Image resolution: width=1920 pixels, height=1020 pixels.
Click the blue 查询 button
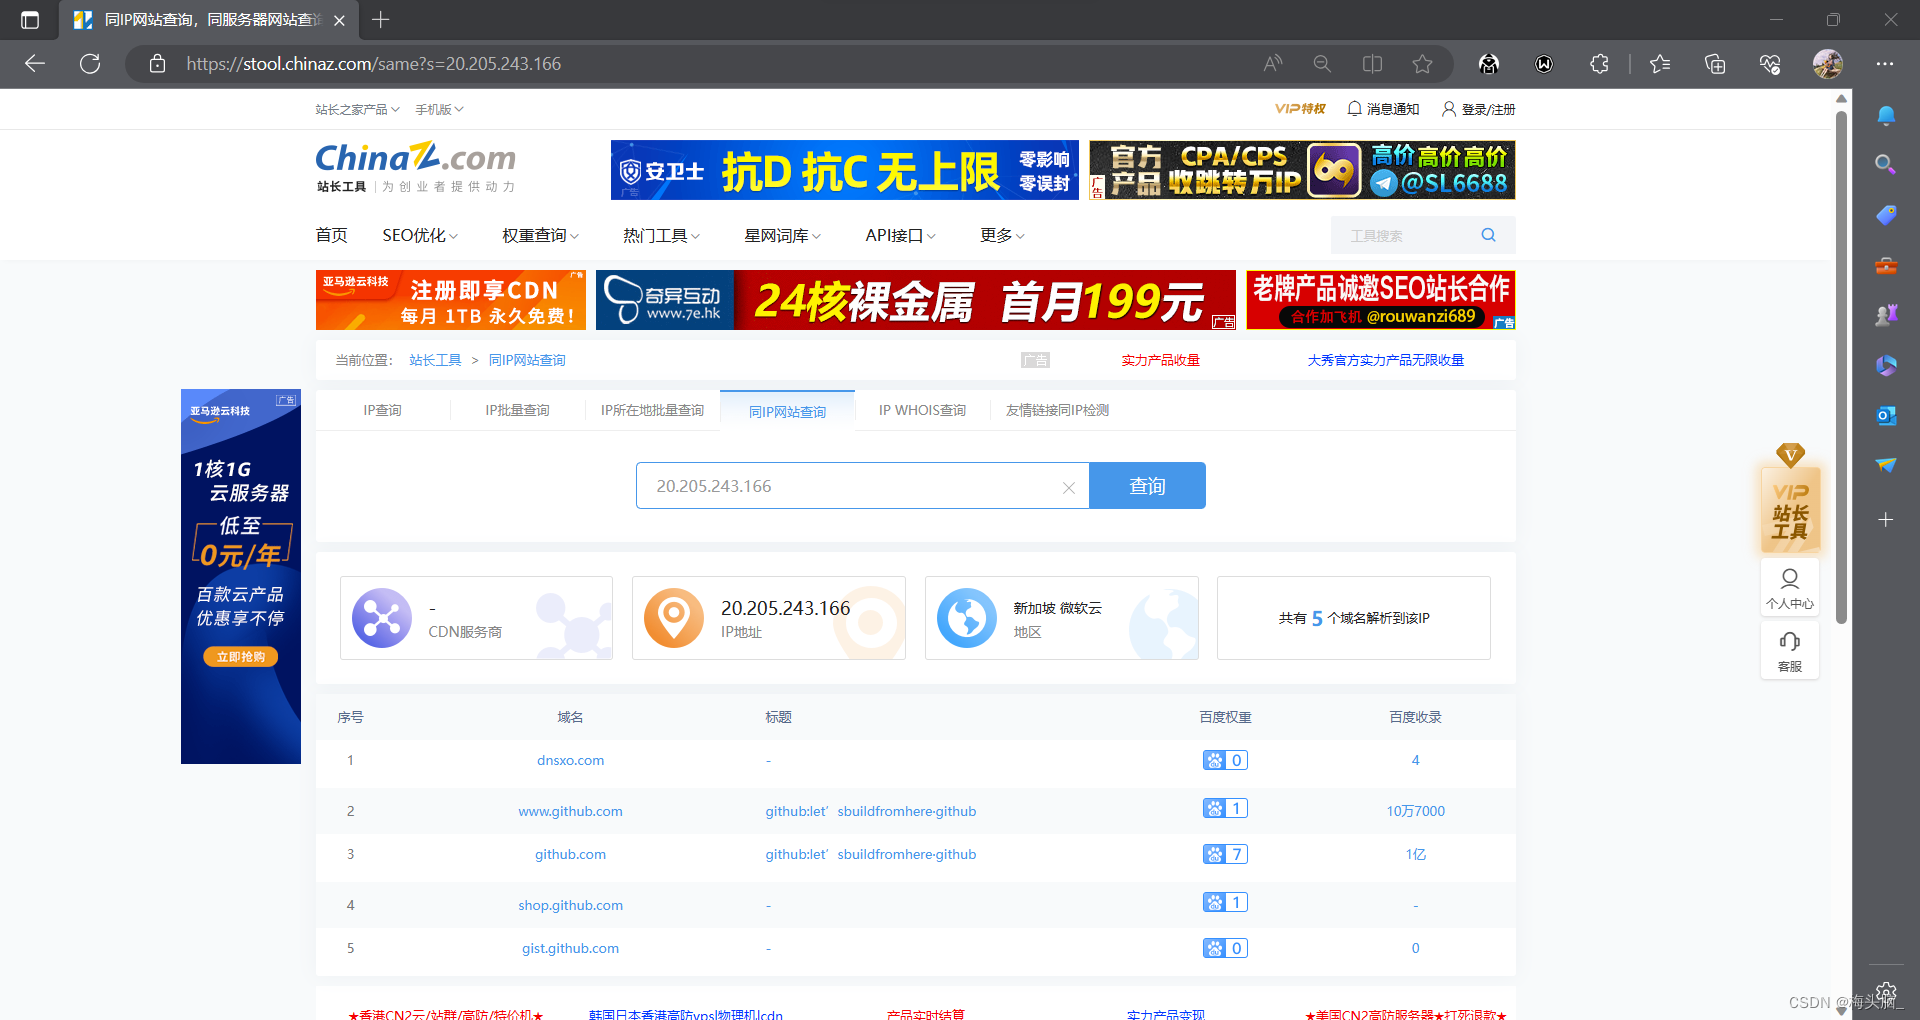click(1147, 486)
